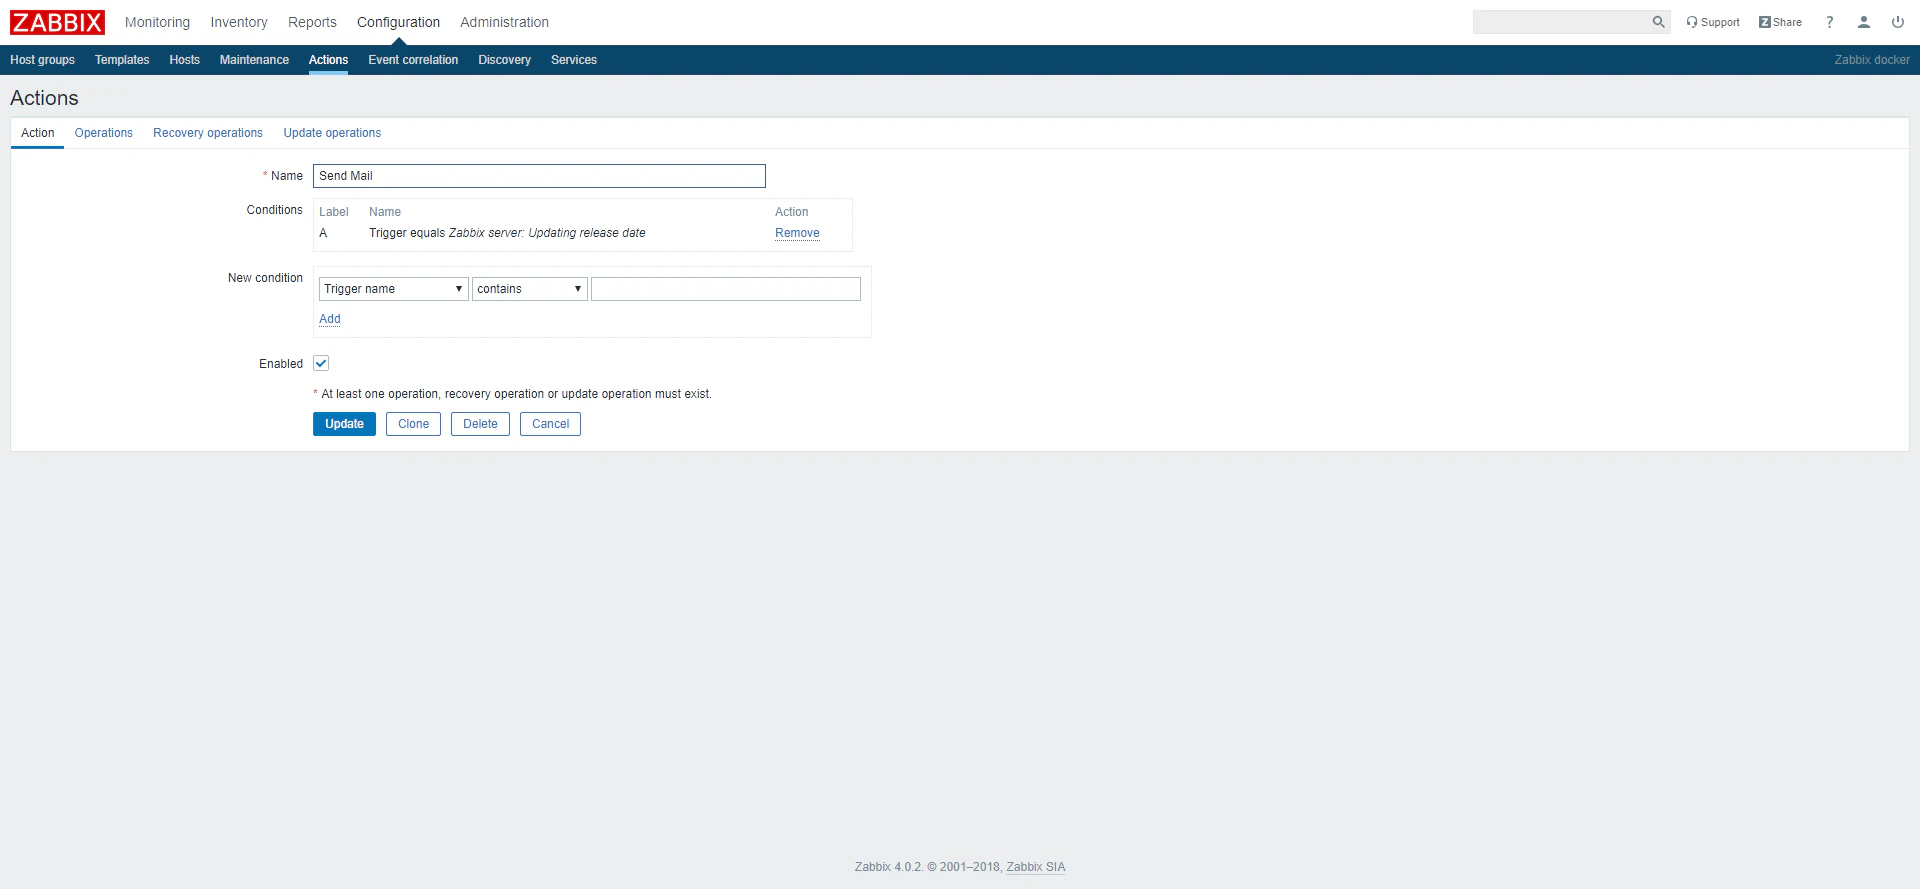The height and width of the screenshot is (889, 1920).
Task: Open the help question mark icon
Action: (1830, 22)
